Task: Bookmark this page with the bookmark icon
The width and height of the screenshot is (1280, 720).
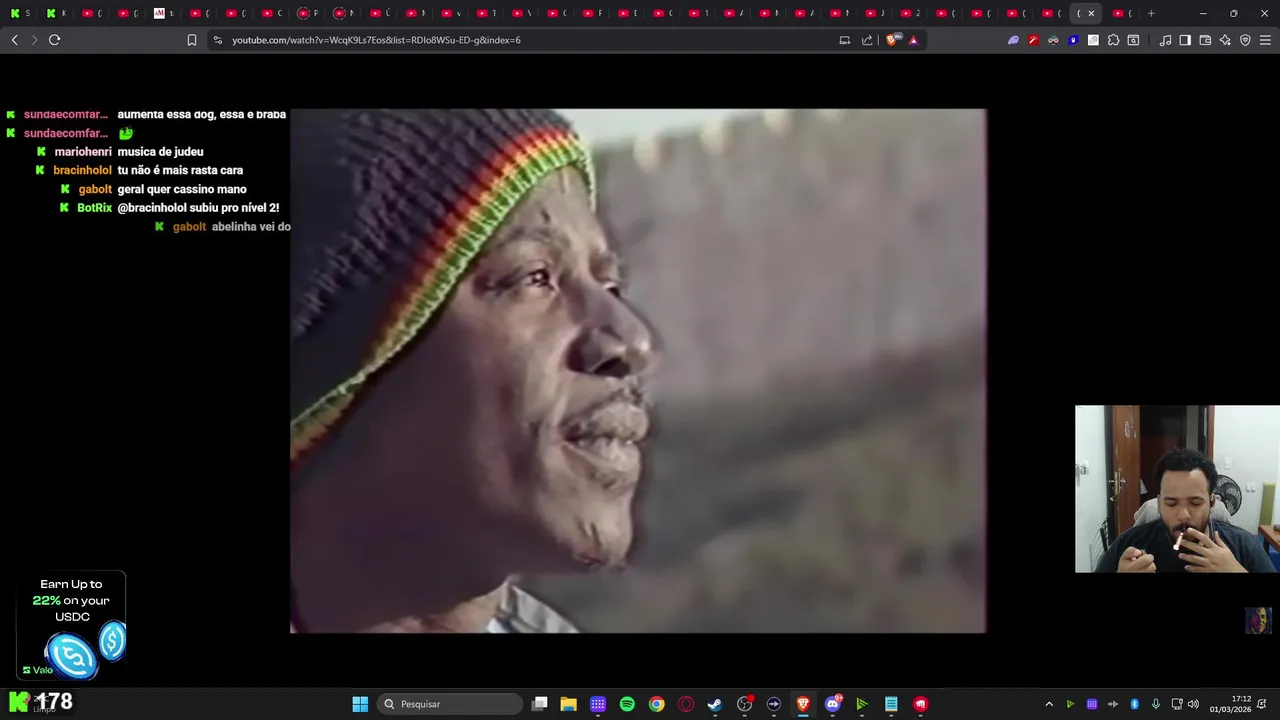Action: point(192,40)
